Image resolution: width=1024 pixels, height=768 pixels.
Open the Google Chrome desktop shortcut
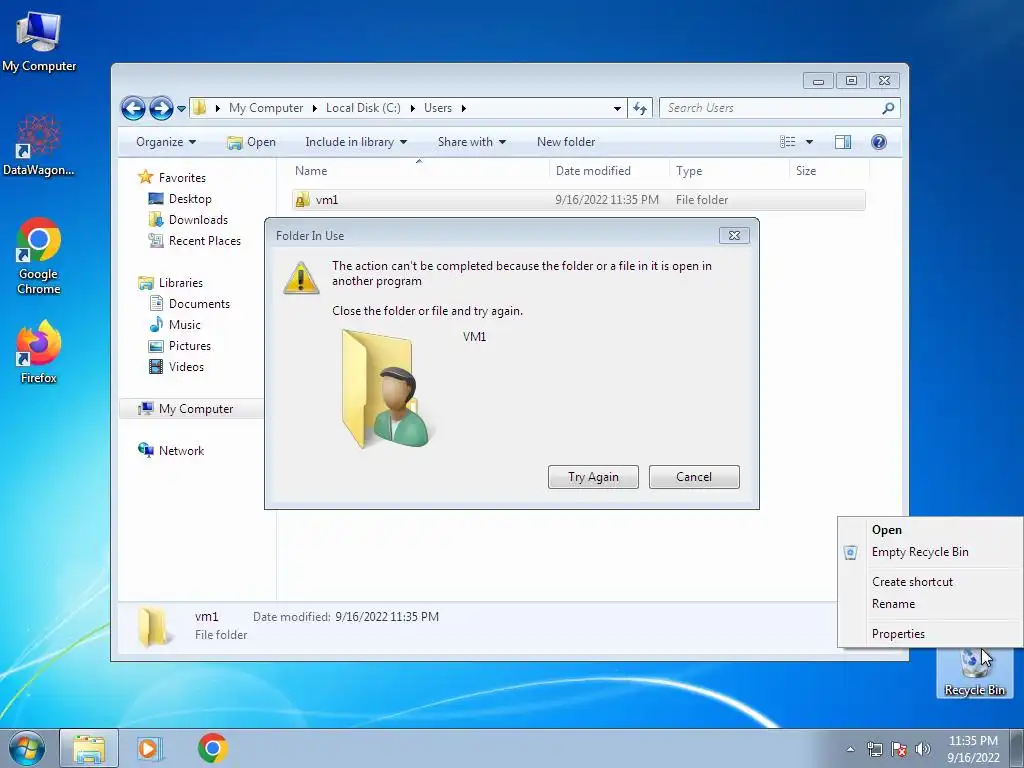pos(39,255)
